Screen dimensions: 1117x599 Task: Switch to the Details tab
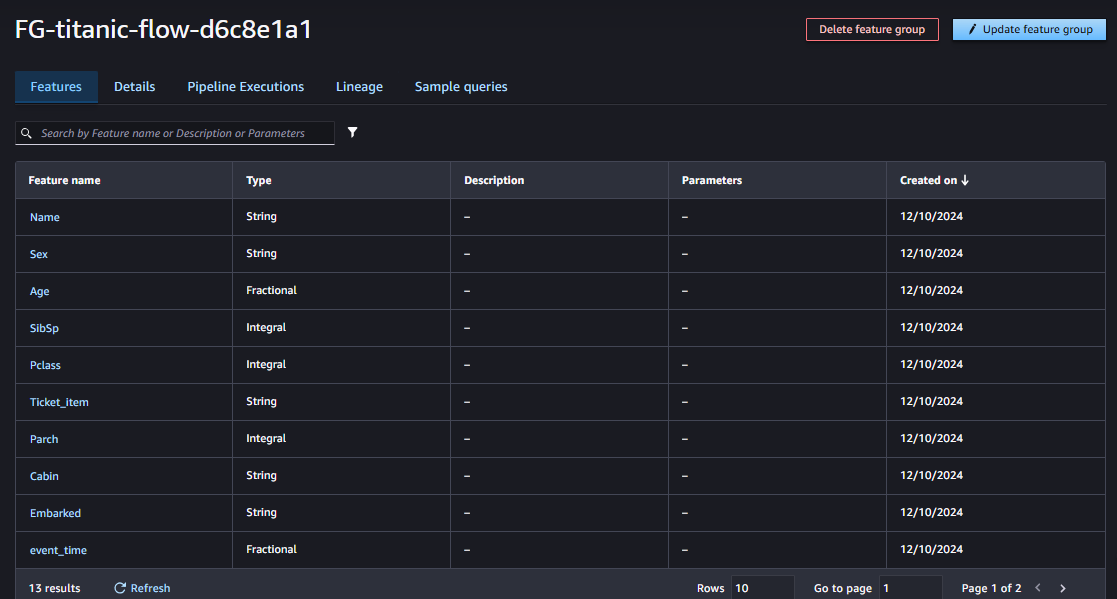135,87
